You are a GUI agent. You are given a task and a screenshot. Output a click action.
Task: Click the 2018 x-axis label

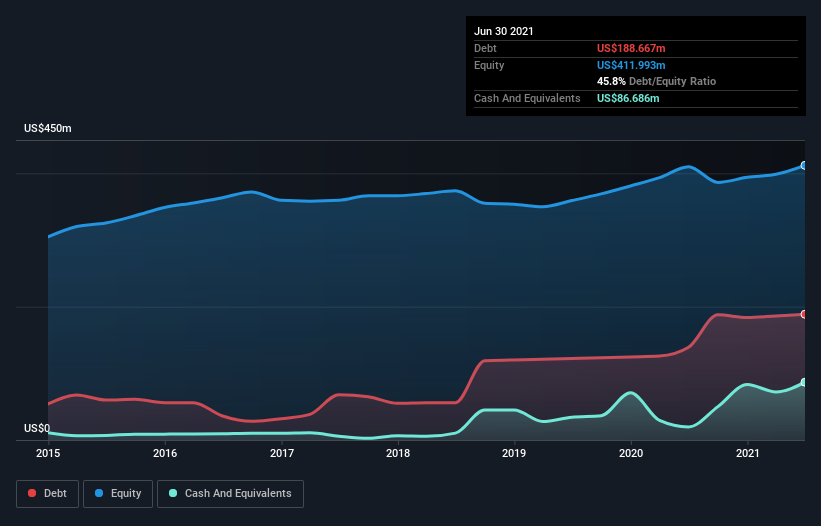tap(398, 453)
